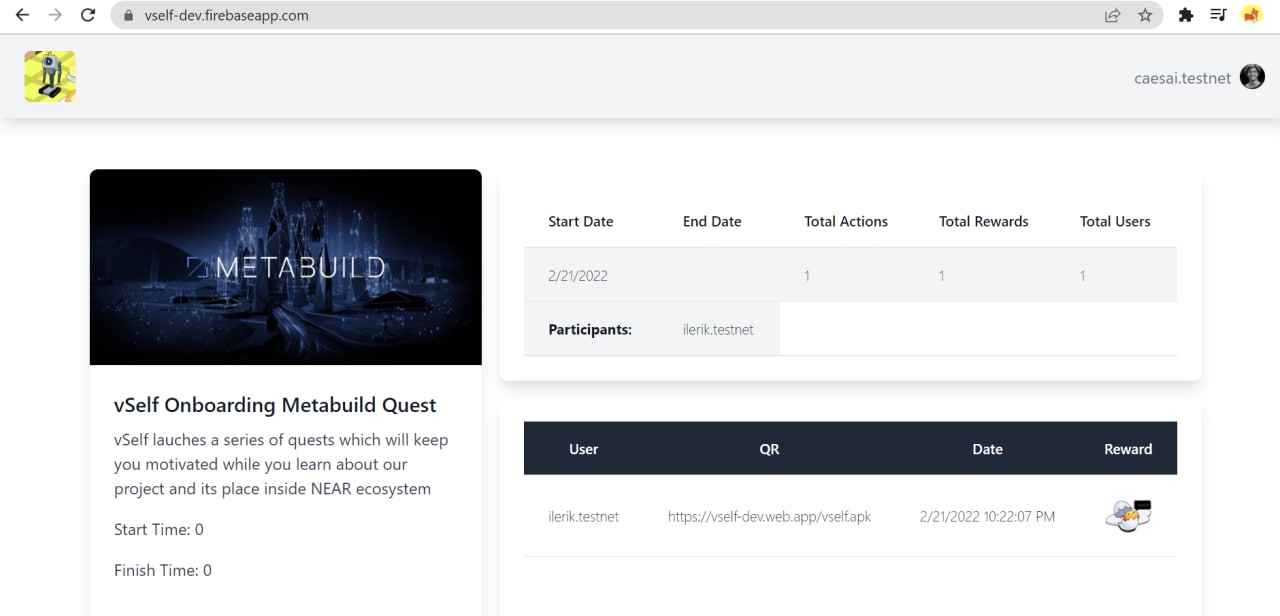Click the Participants label
This screenshot has height=616, width=1280.
[590, 329]
